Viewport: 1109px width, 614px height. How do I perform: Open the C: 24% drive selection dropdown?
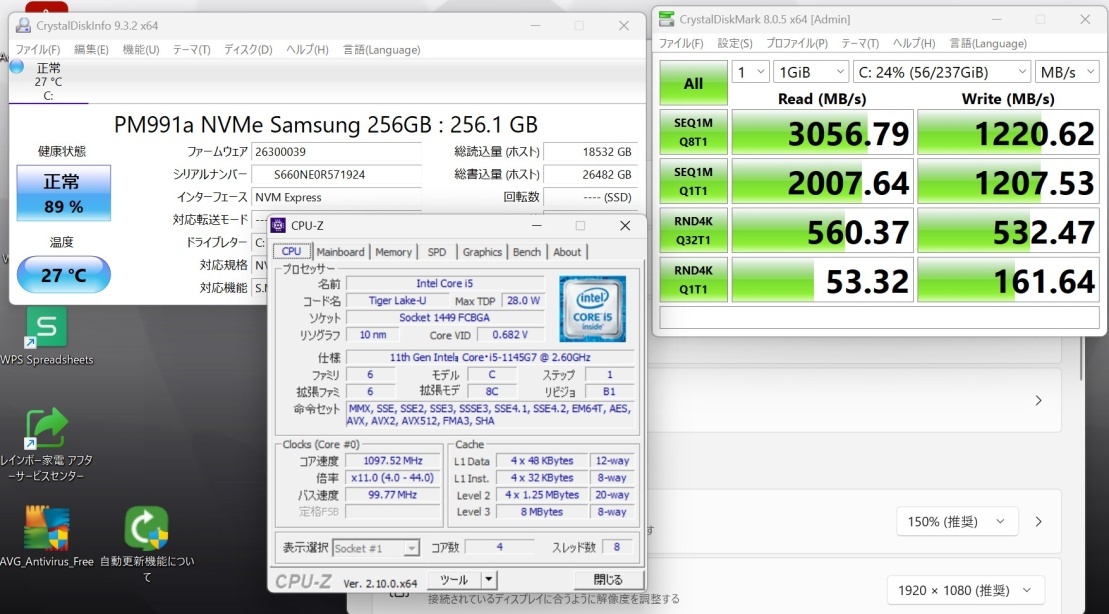942,72
